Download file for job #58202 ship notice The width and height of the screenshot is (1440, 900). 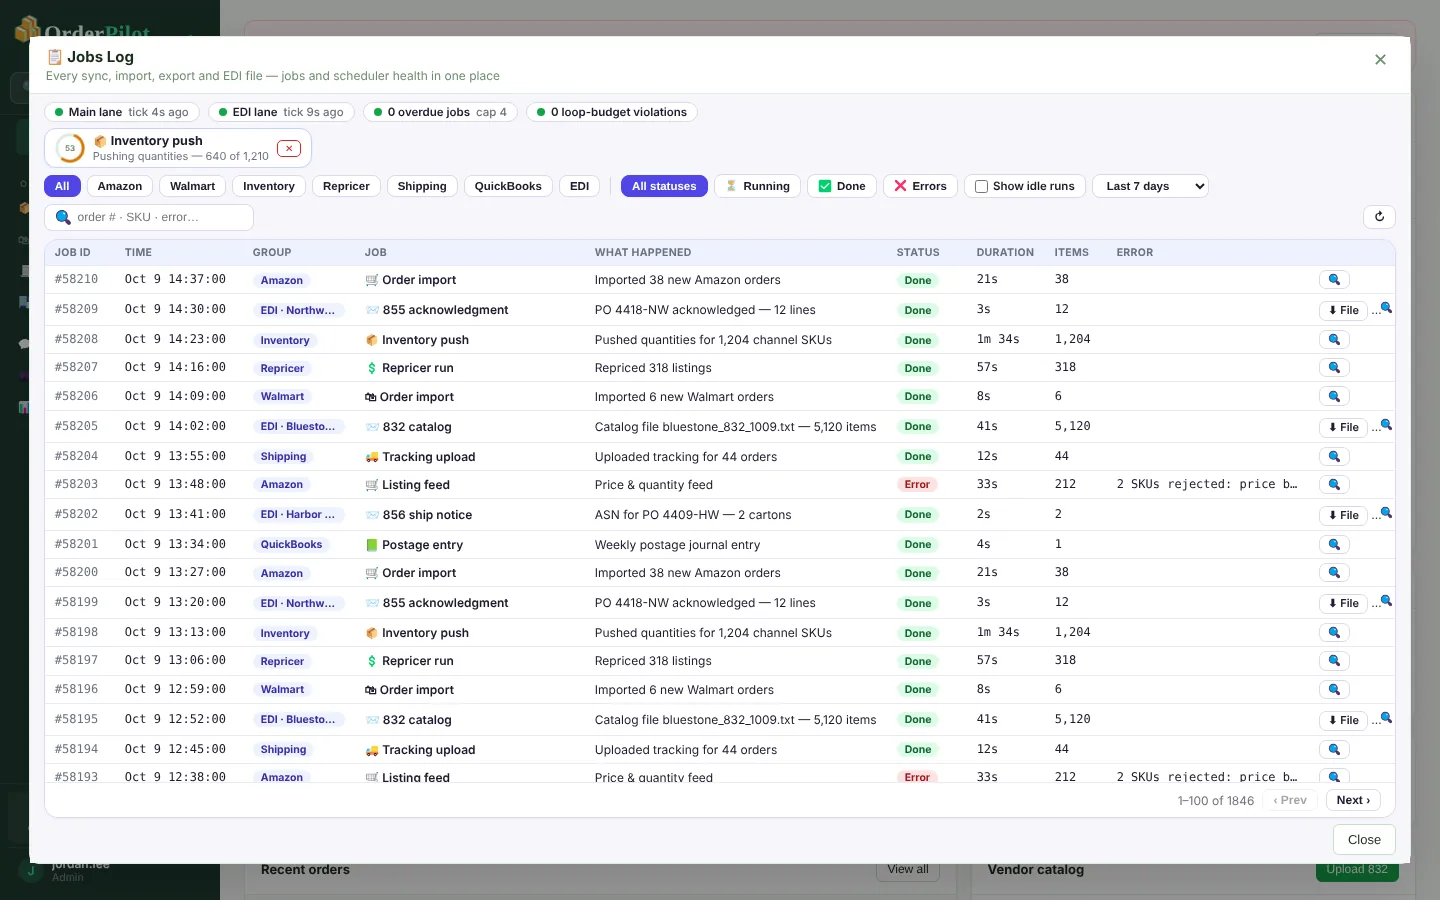click(x=1343, y=516)
